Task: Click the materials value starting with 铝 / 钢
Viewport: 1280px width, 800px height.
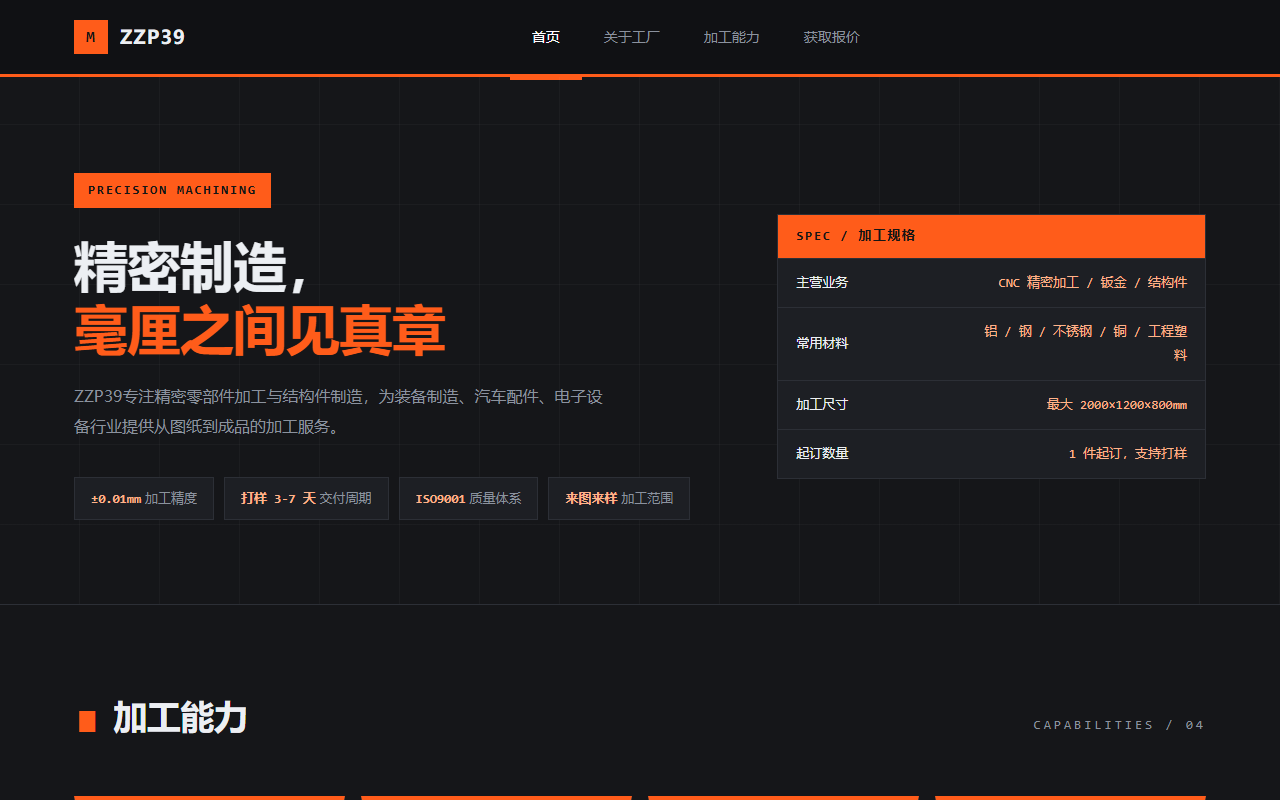Action: [x=1085, y=343]
